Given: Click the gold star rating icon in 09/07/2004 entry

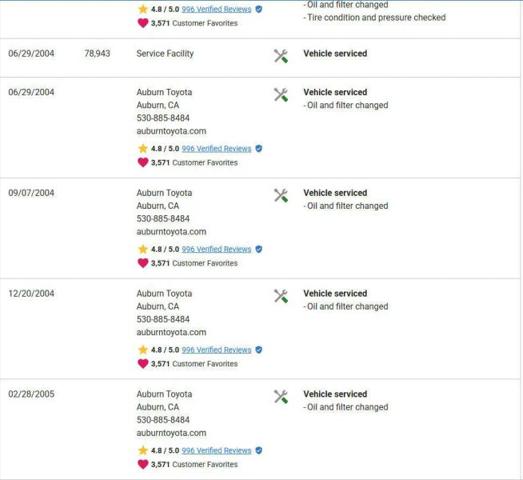Looking at the screenshot, I should pyautogui.click(x=143, y=249).
